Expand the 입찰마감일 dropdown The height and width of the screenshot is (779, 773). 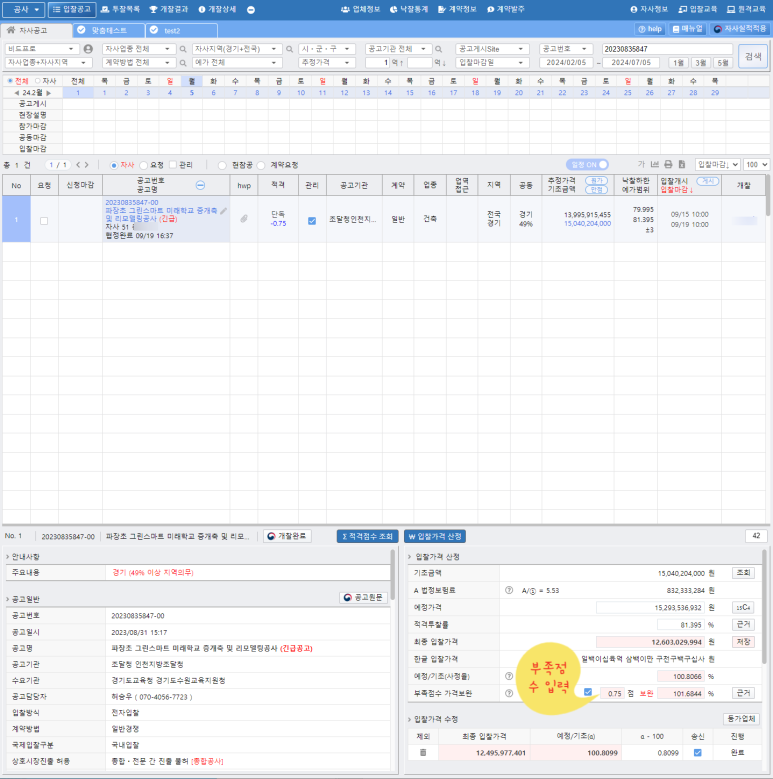click(x=491, y=63)
